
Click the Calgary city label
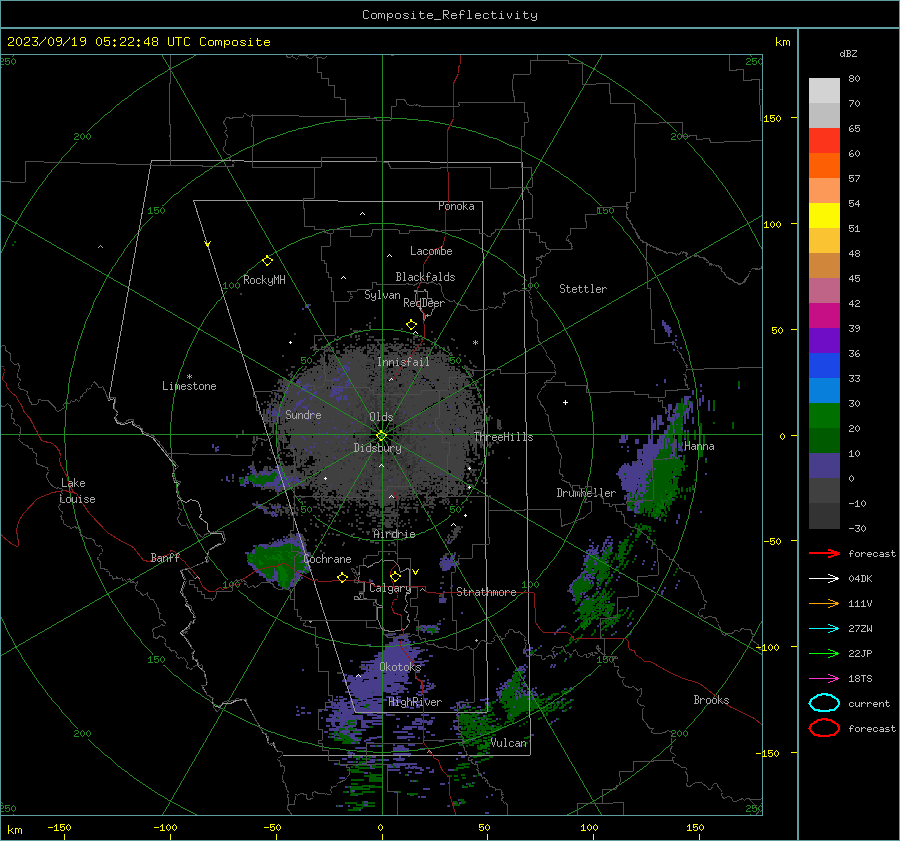click(390, 588)
